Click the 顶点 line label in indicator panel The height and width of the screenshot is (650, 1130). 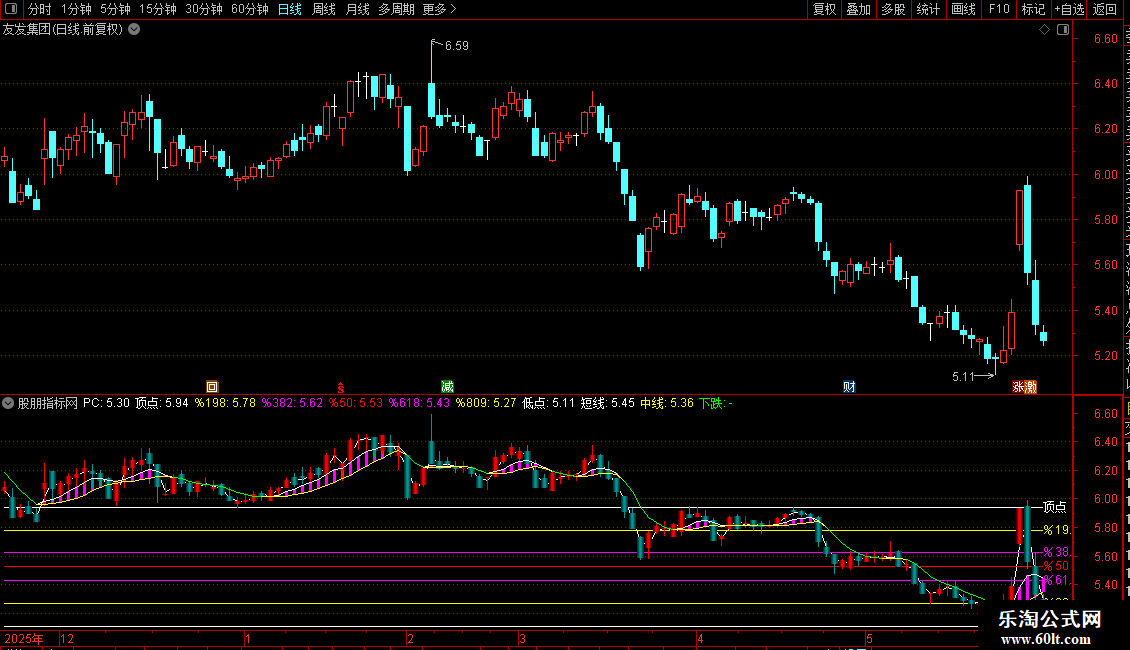pos(1054,507)
